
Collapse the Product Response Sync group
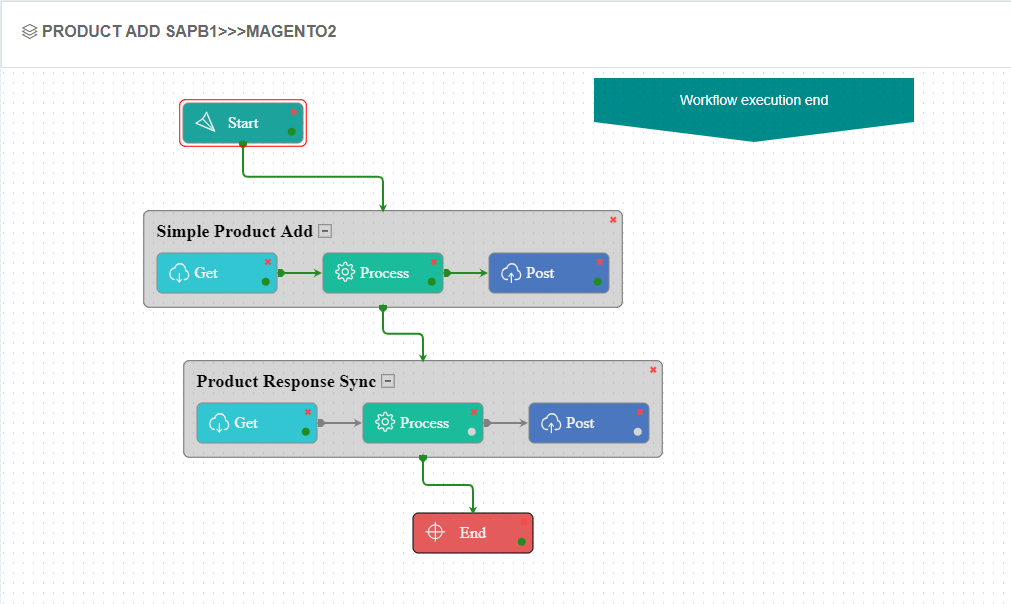388,380
